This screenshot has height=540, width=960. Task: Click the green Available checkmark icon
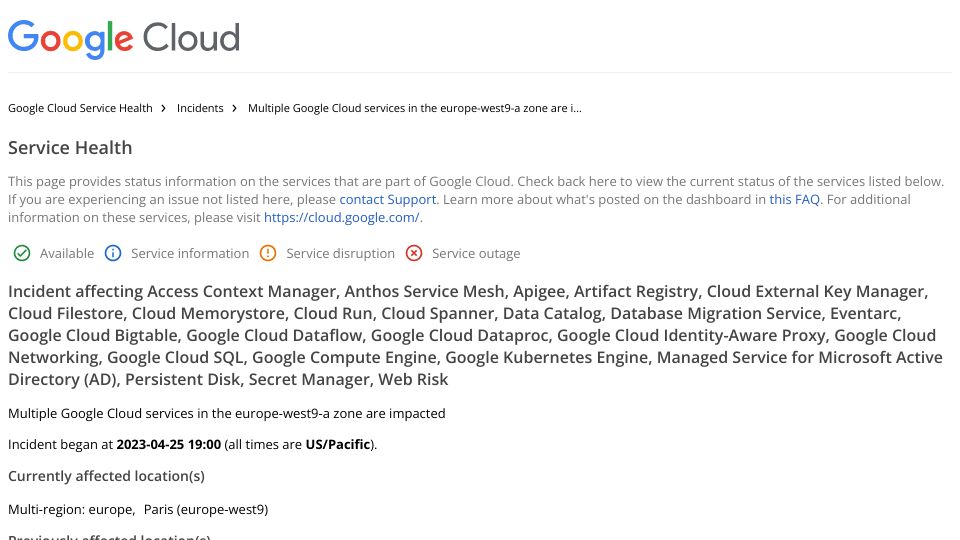click(22, 253)
